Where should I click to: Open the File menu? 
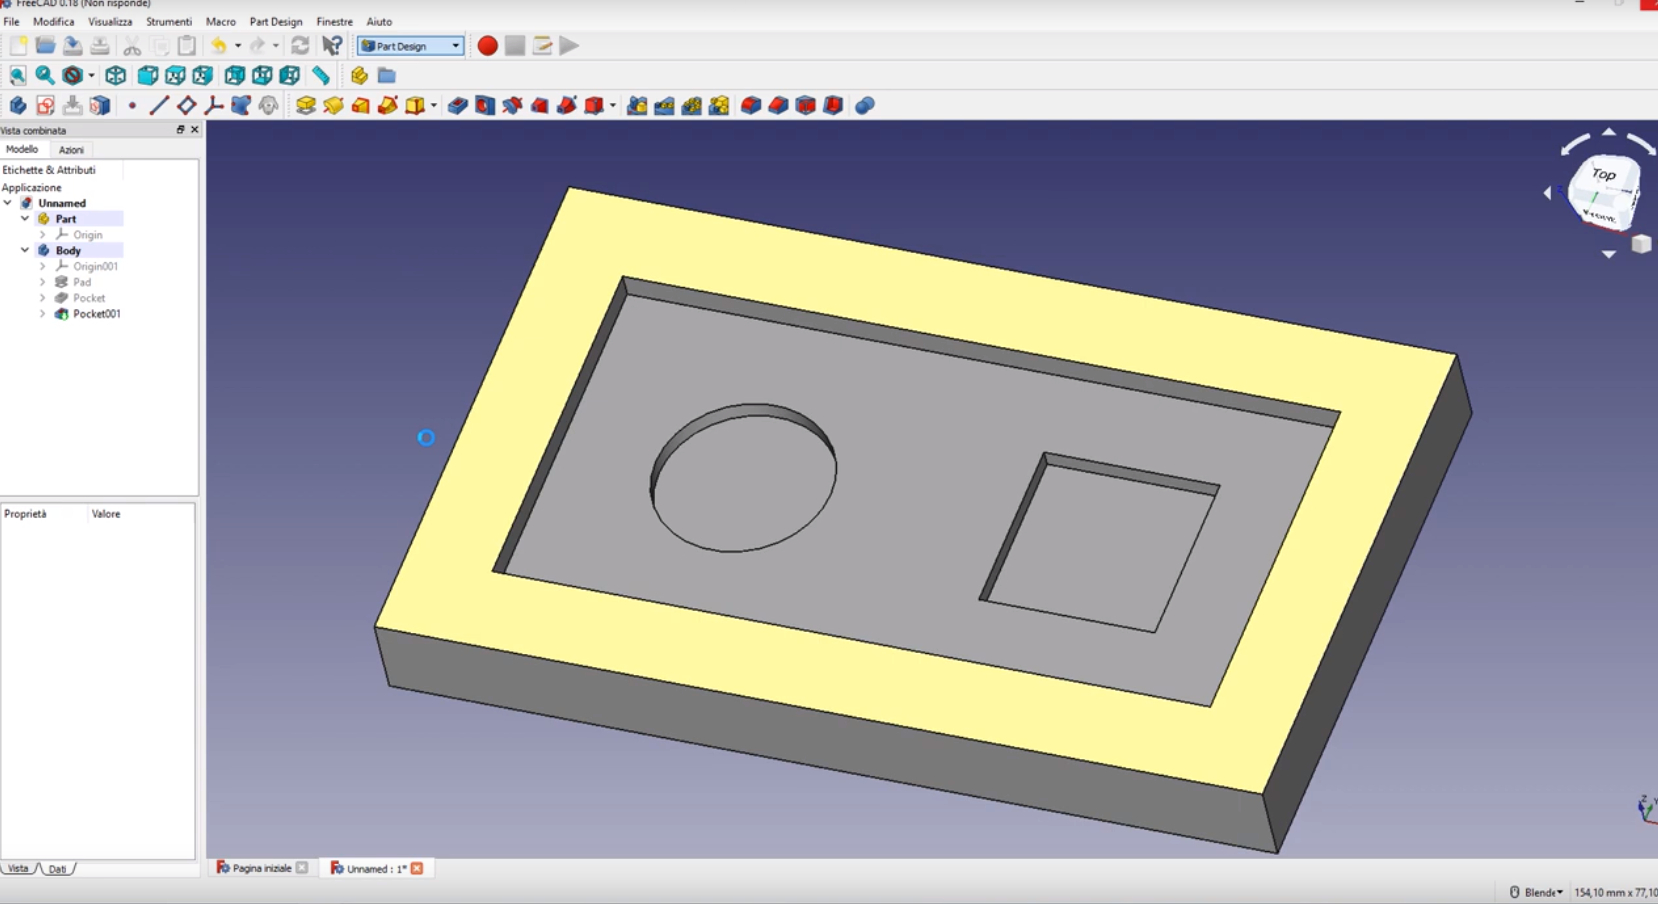pos(11,21)
